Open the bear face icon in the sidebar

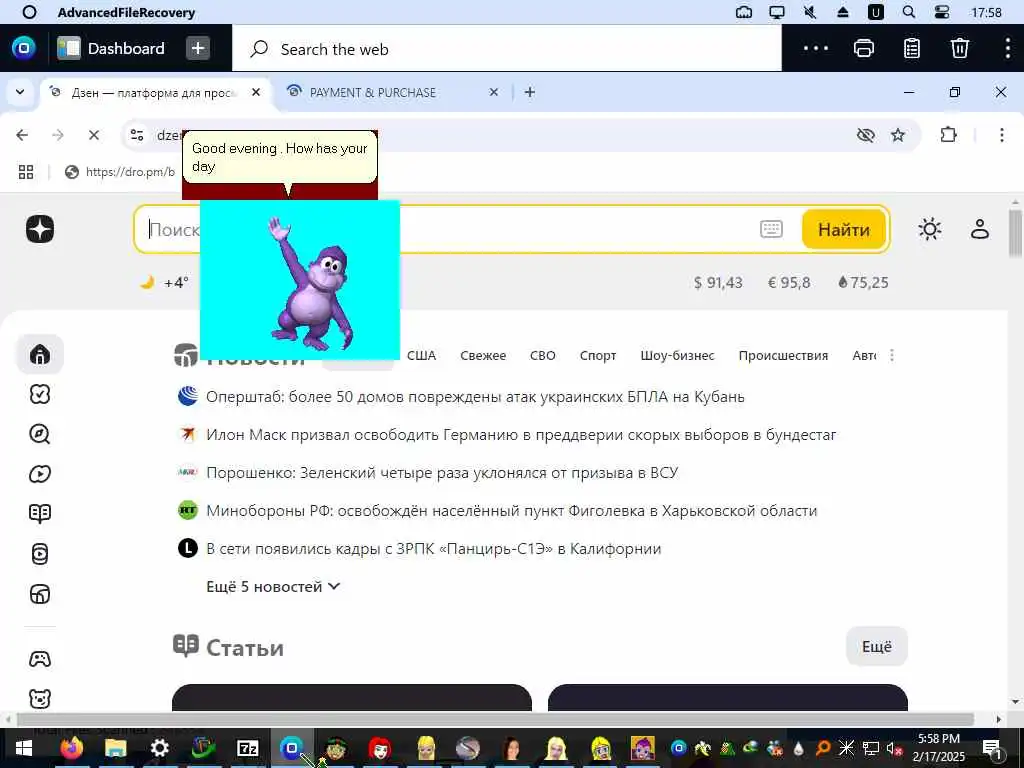(40, 699)
